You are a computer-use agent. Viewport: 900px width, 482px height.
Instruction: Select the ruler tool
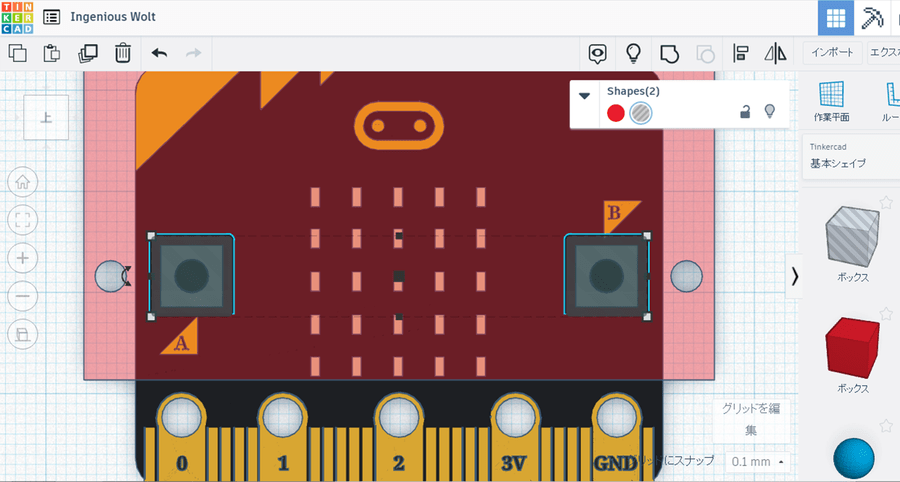click(891, 102)
